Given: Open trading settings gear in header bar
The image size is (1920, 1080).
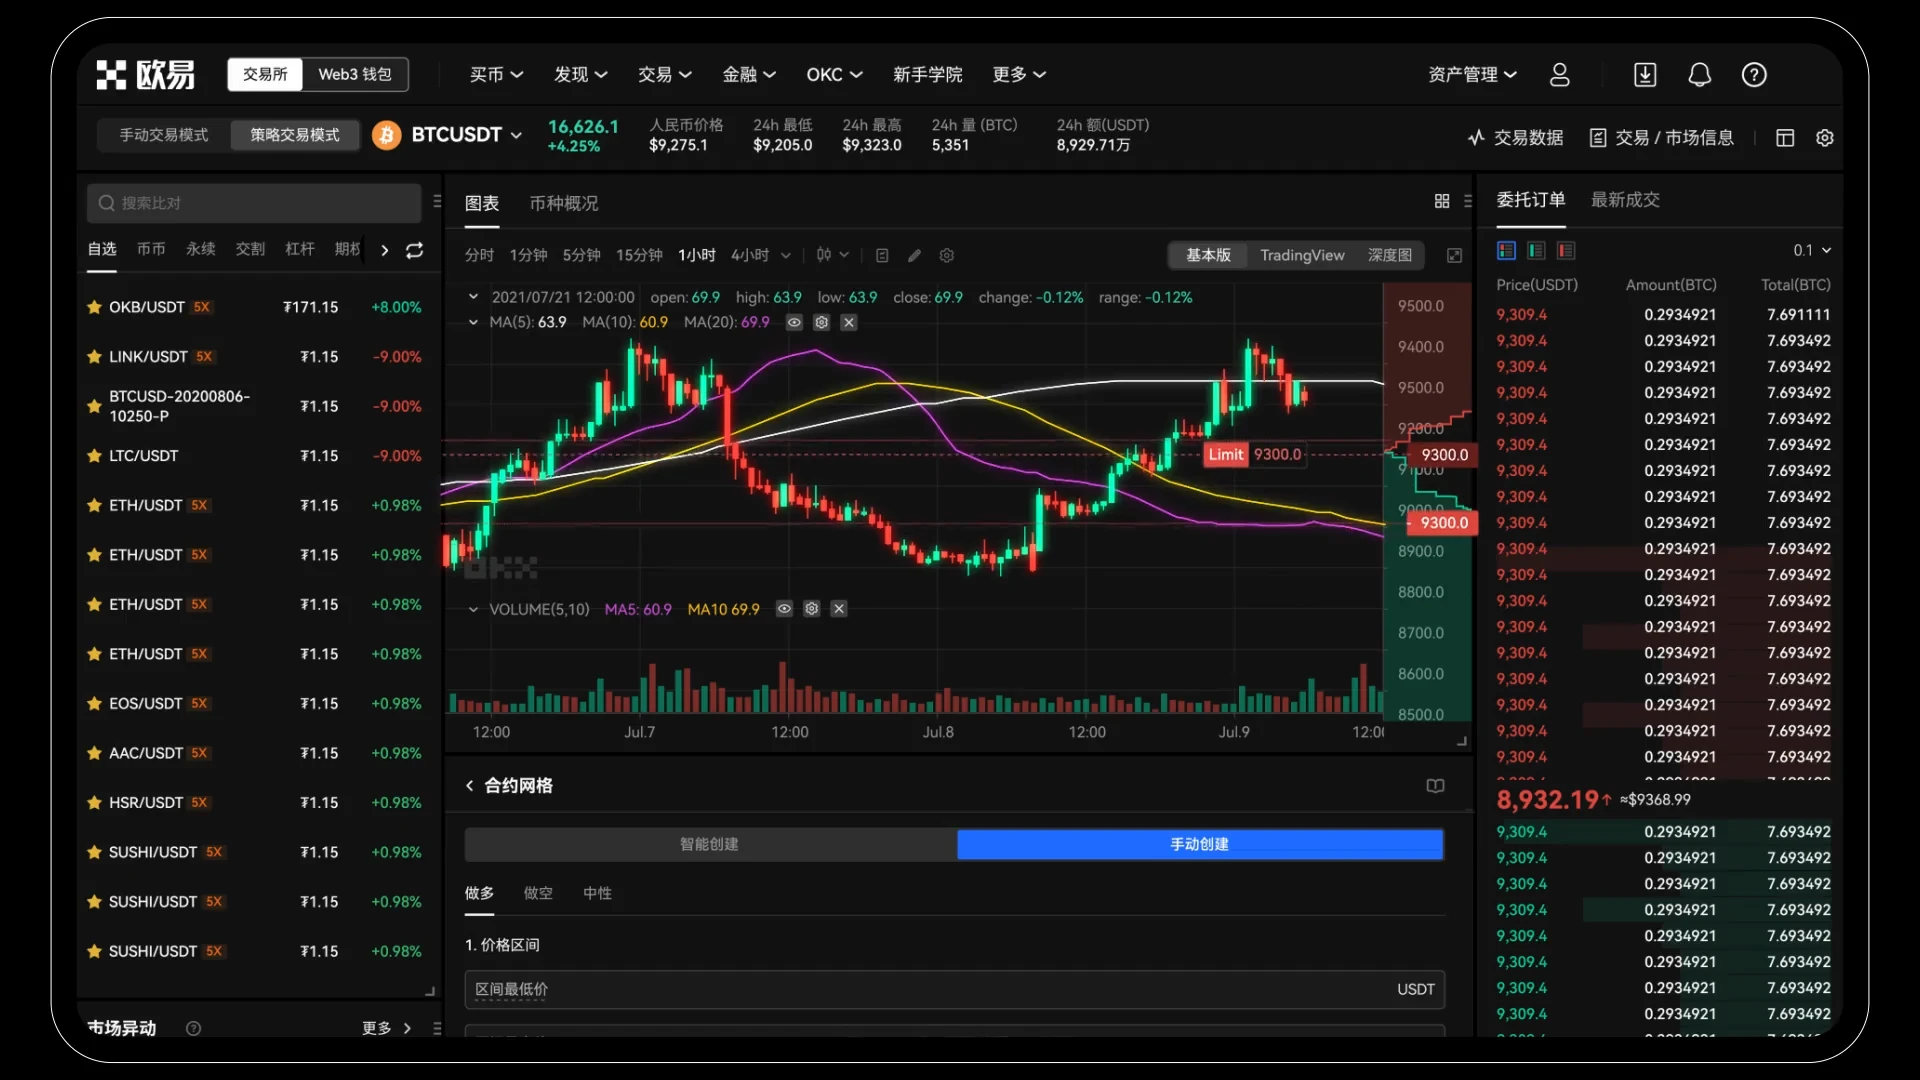Looking at the screenshot, I should [x=1825, y=138].
